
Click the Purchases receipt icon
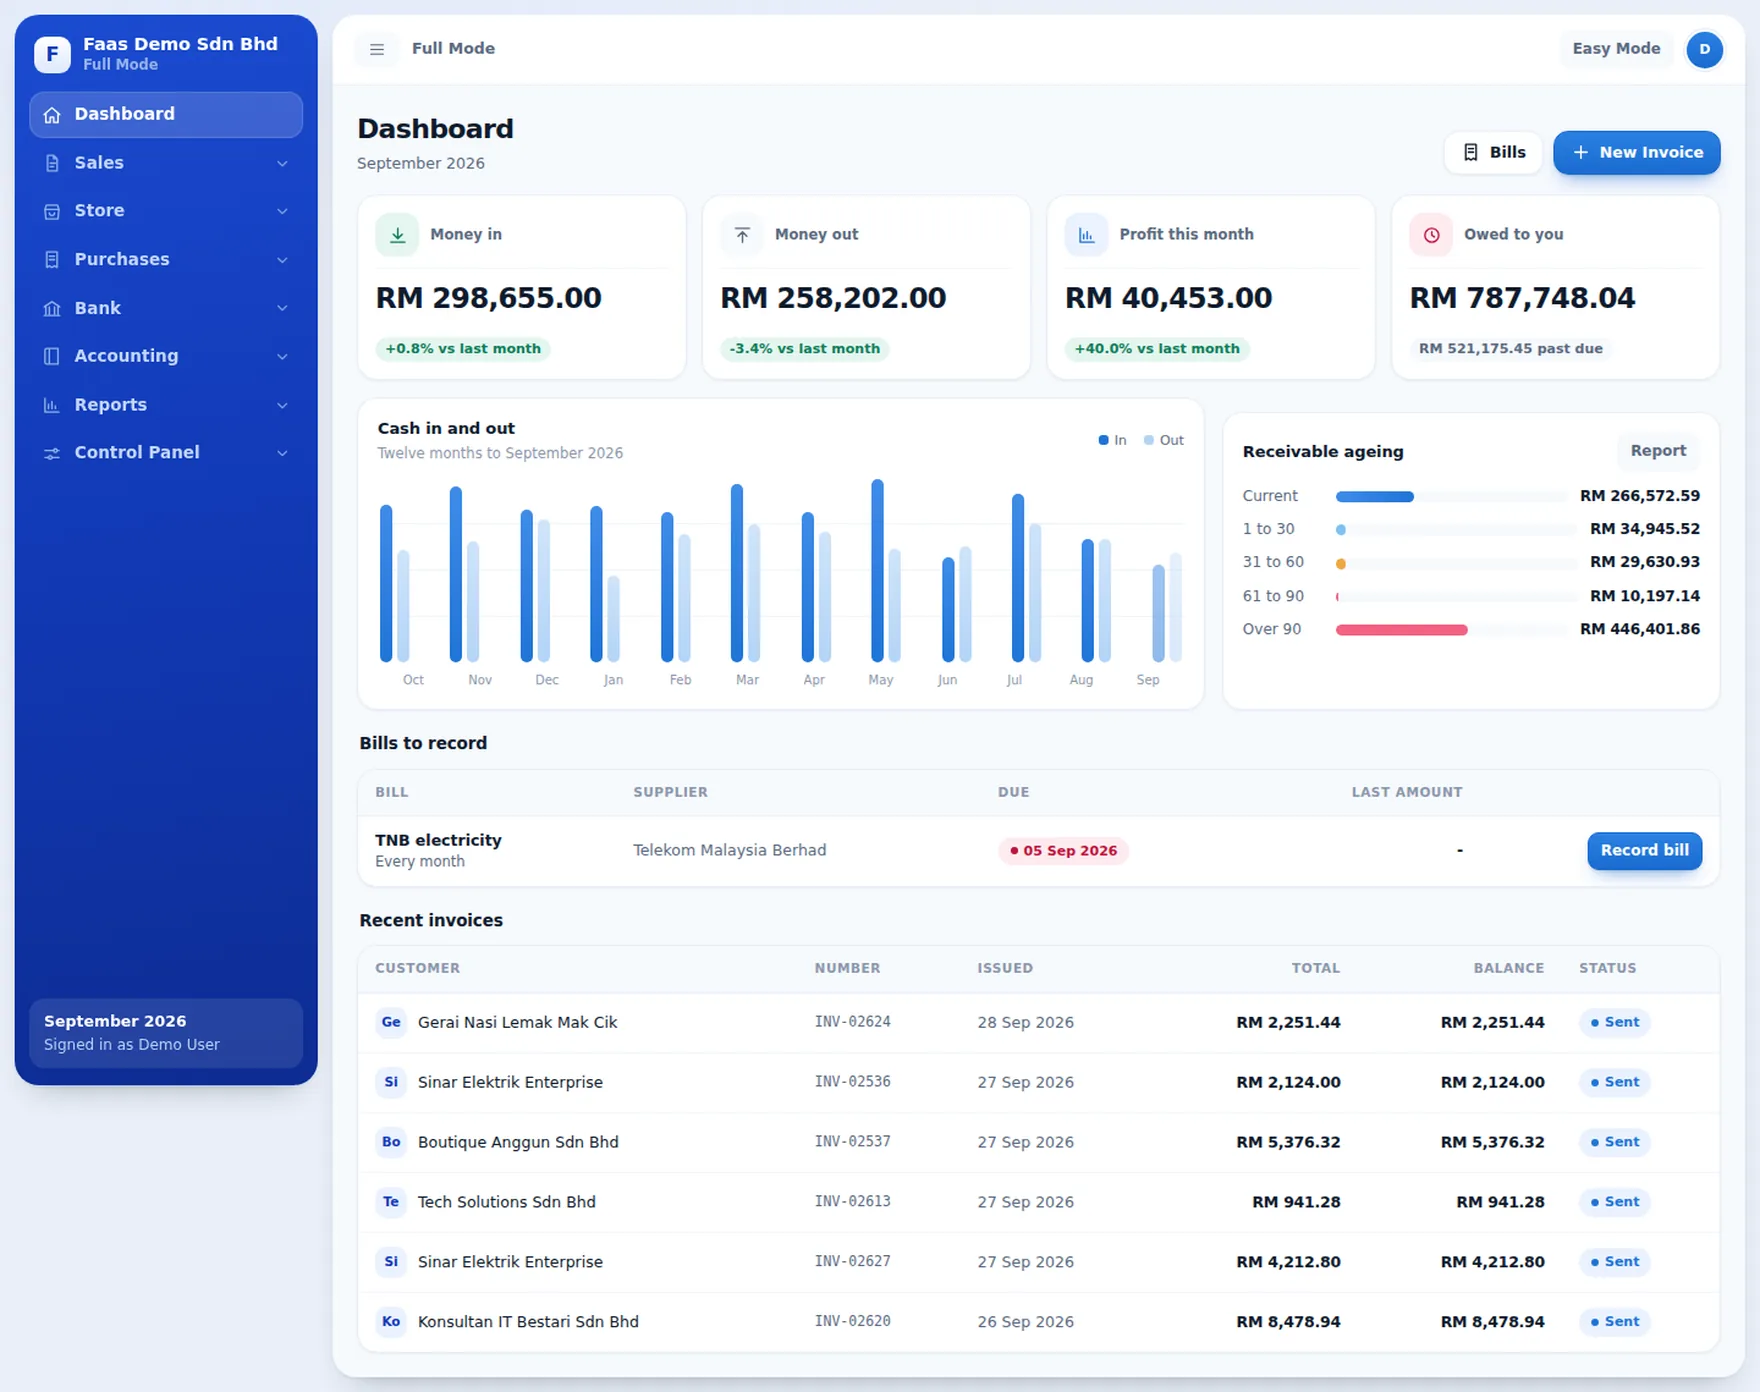pos(52,260)
